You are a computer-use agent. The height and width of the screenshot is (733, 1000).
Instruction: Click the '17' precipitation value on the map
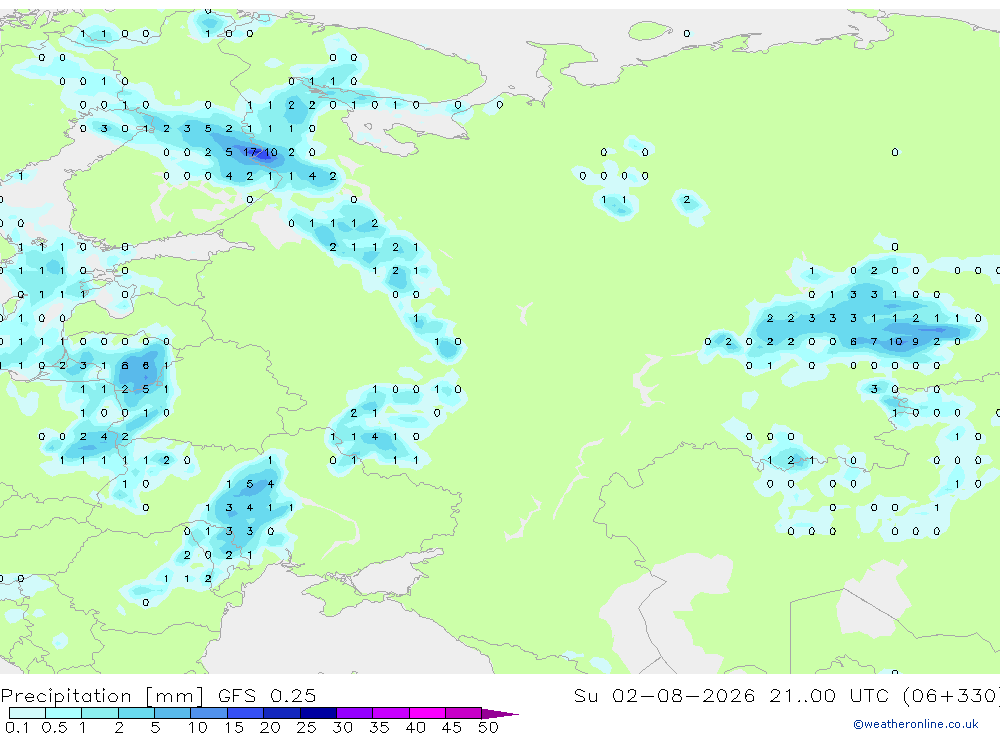click(251, 152)
